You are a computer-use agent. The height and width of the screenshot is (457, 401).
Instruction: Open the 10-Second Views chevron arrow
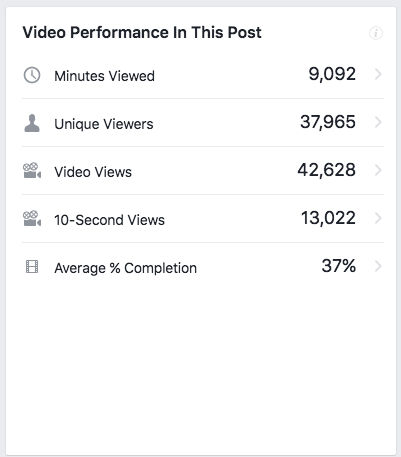pyautogui.click(x=378, y=218)
